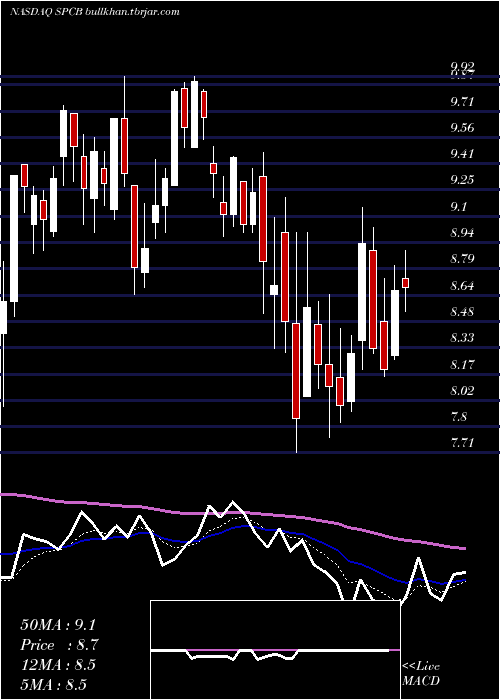
Task: Open the MACD inset chart panel
Action: 275,650
